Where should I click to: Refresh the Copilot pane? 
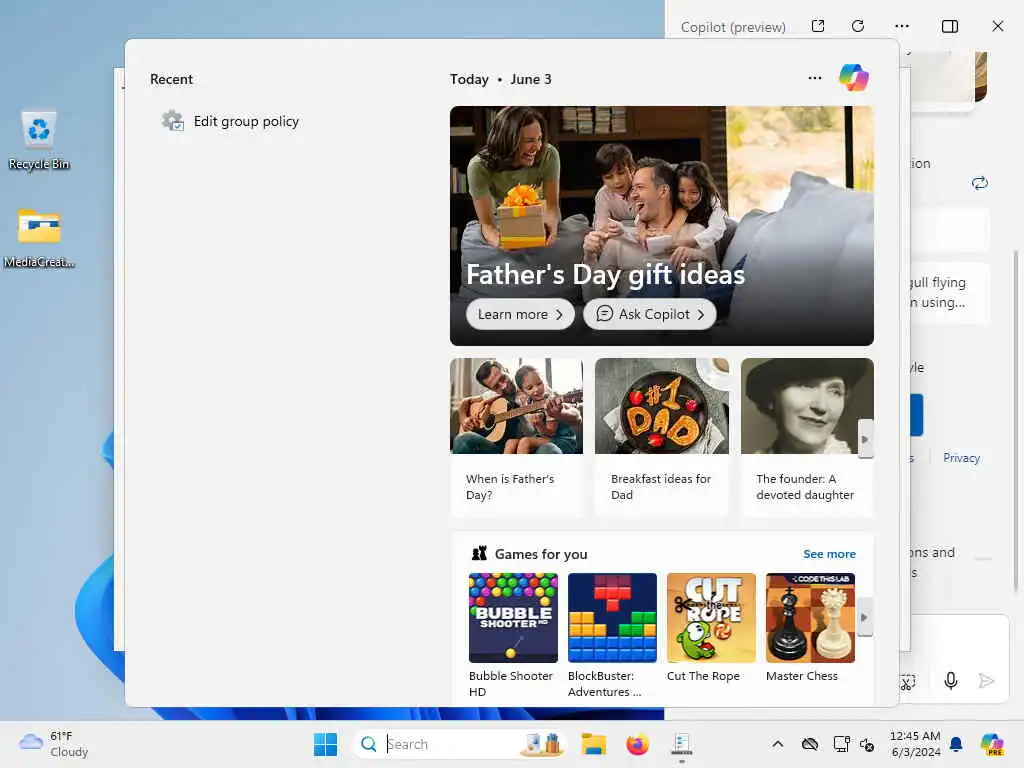[858, 26]
